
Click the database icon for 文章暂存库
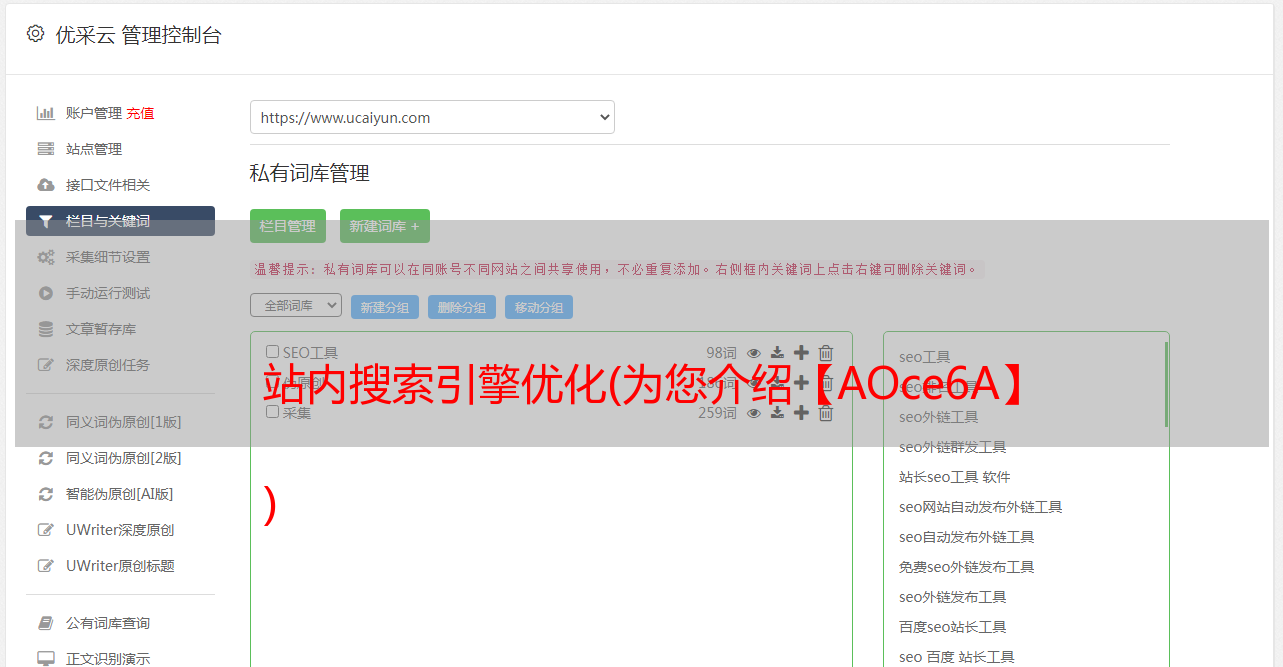pos(45,329)
